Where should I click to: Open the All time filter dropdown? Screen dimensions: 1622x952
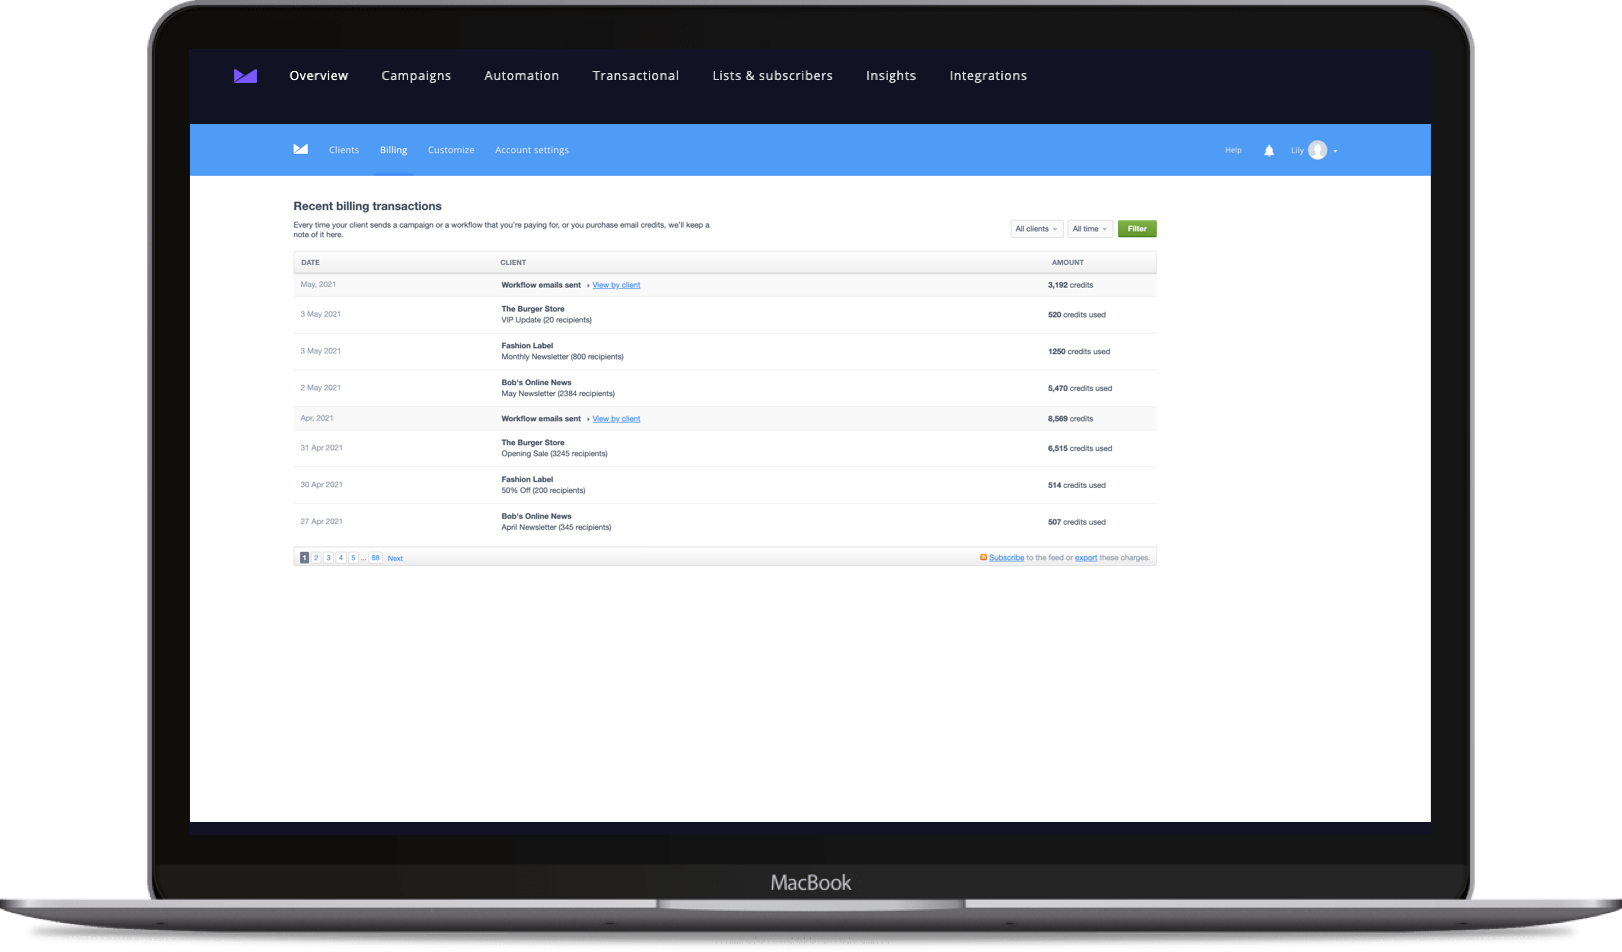(1090, 228)
